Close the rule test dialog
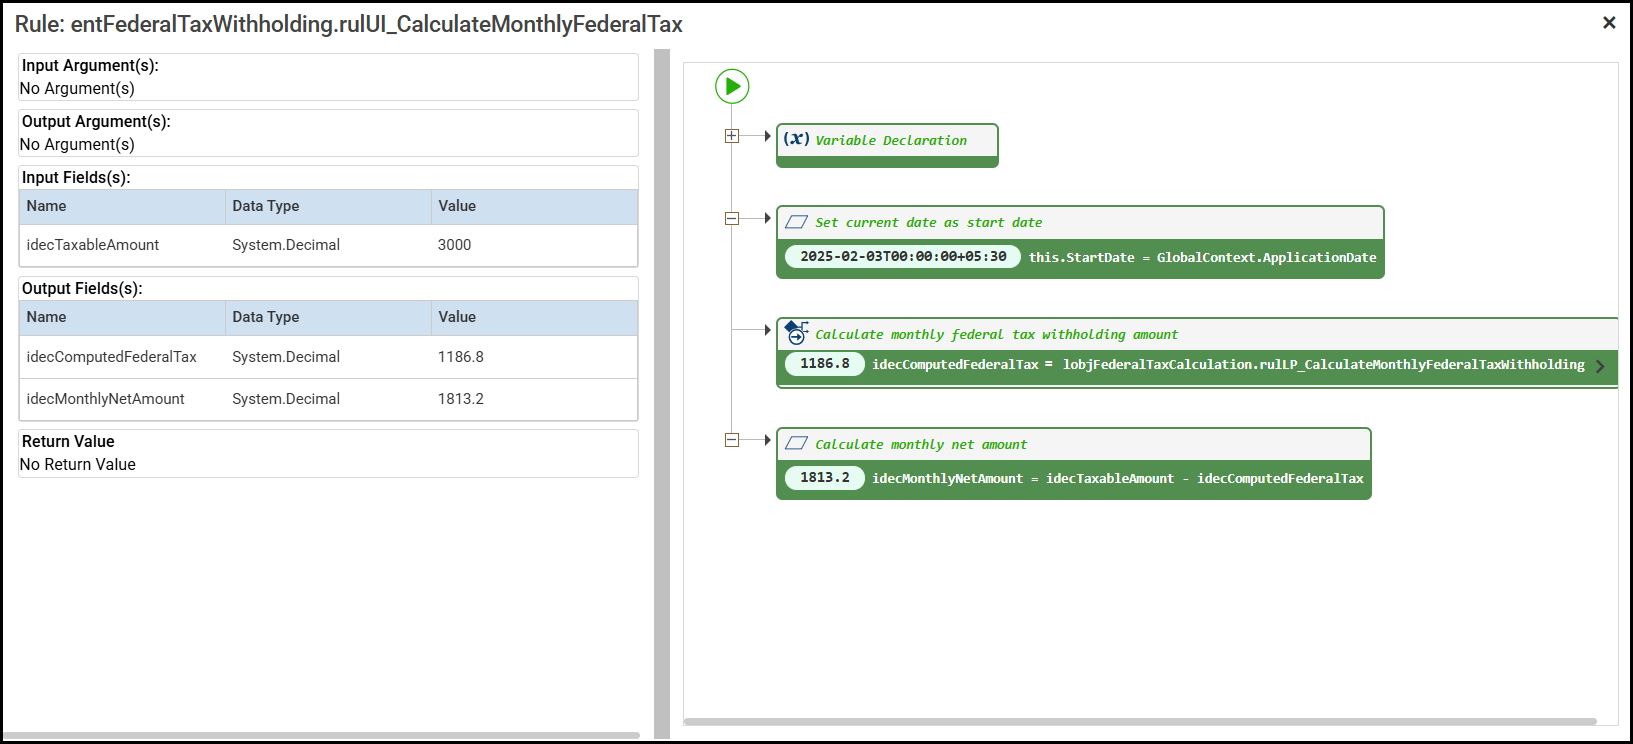The image size is (1633, 744). tap(1609, 22)
